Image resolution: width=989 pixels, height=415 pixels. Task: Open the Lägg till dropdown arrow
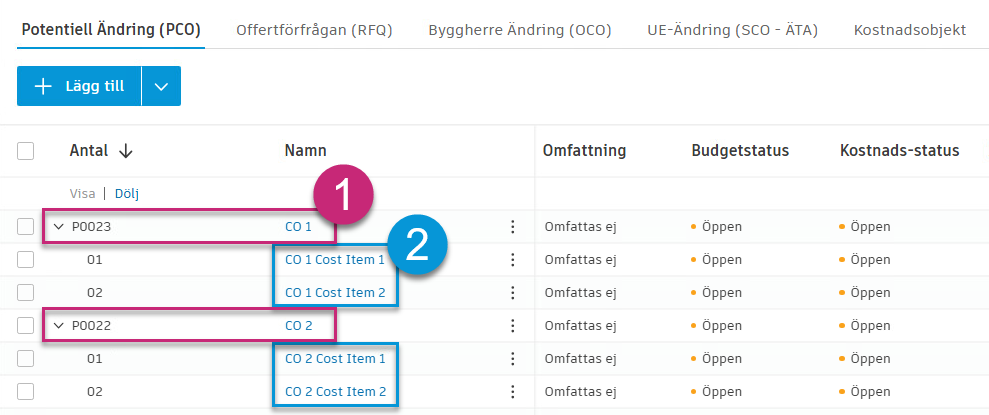tap(161, 86)
